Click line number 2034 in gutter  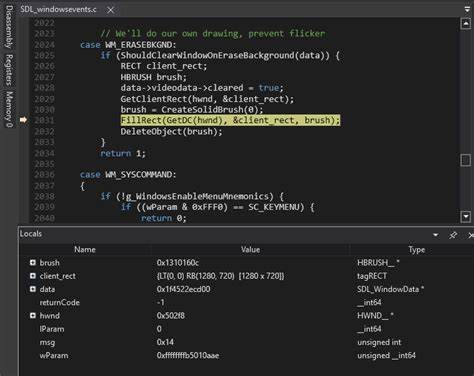44,153
